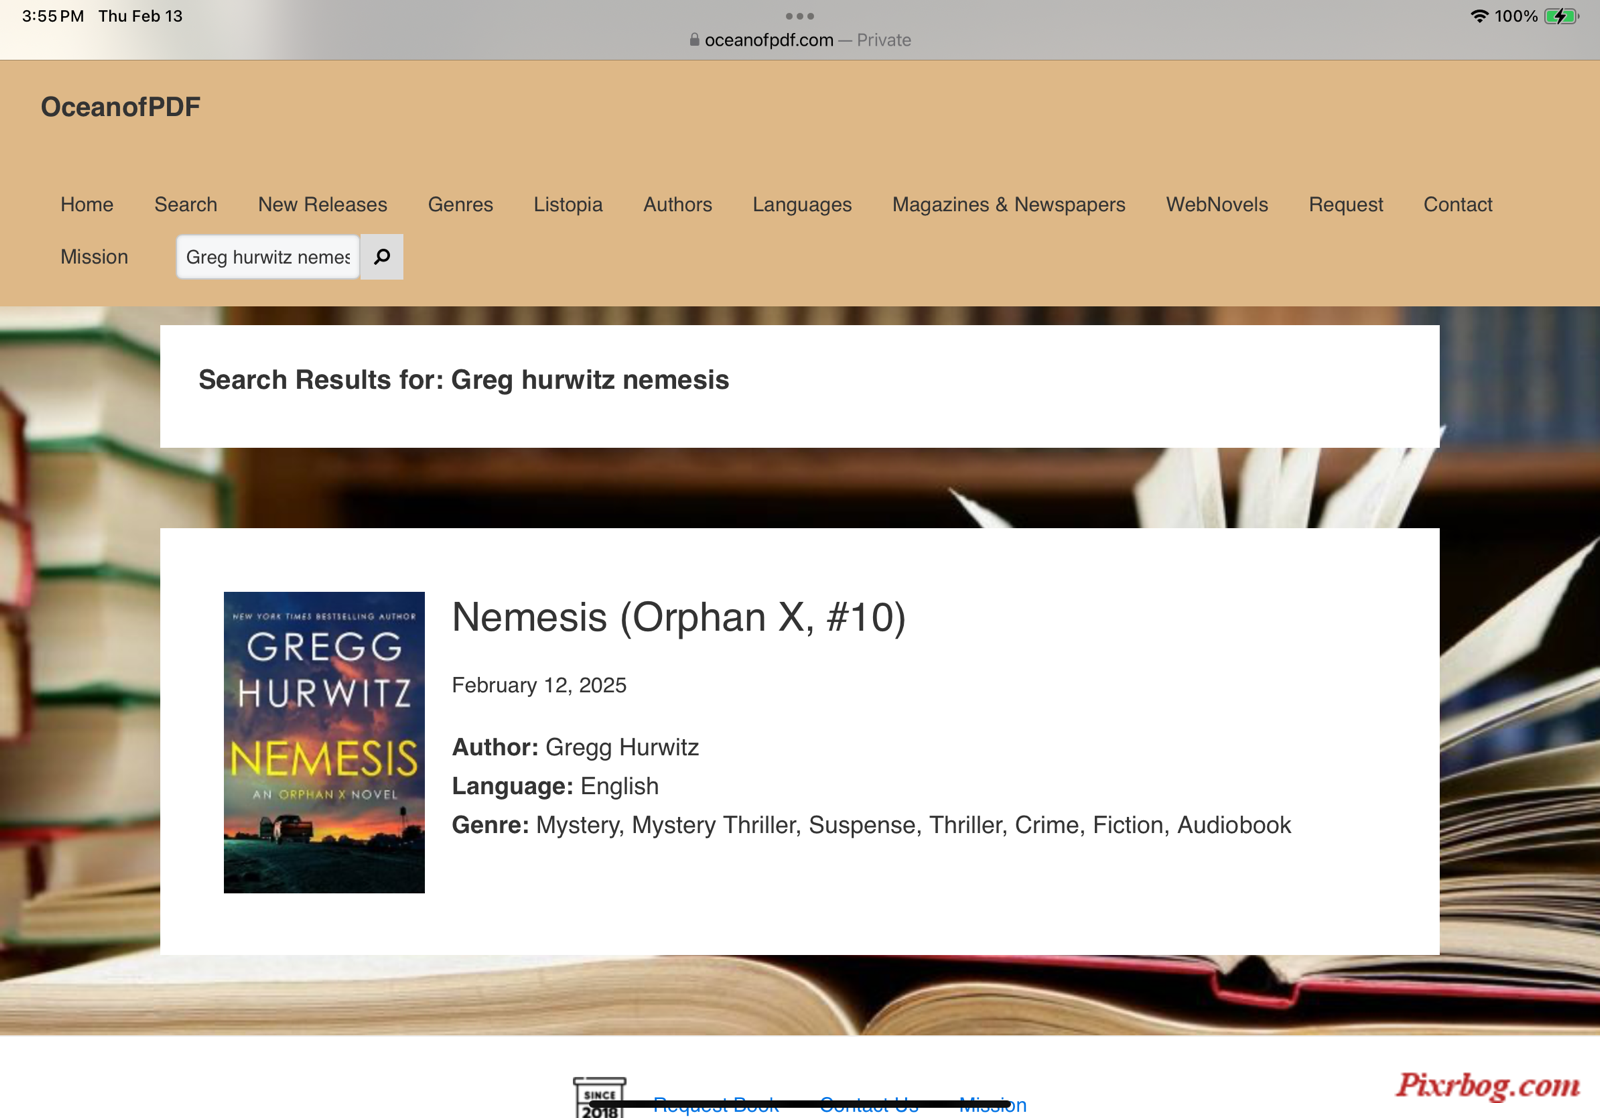
Task: Tap the padlock icon in address bar
Action: (x=694, y=40)
